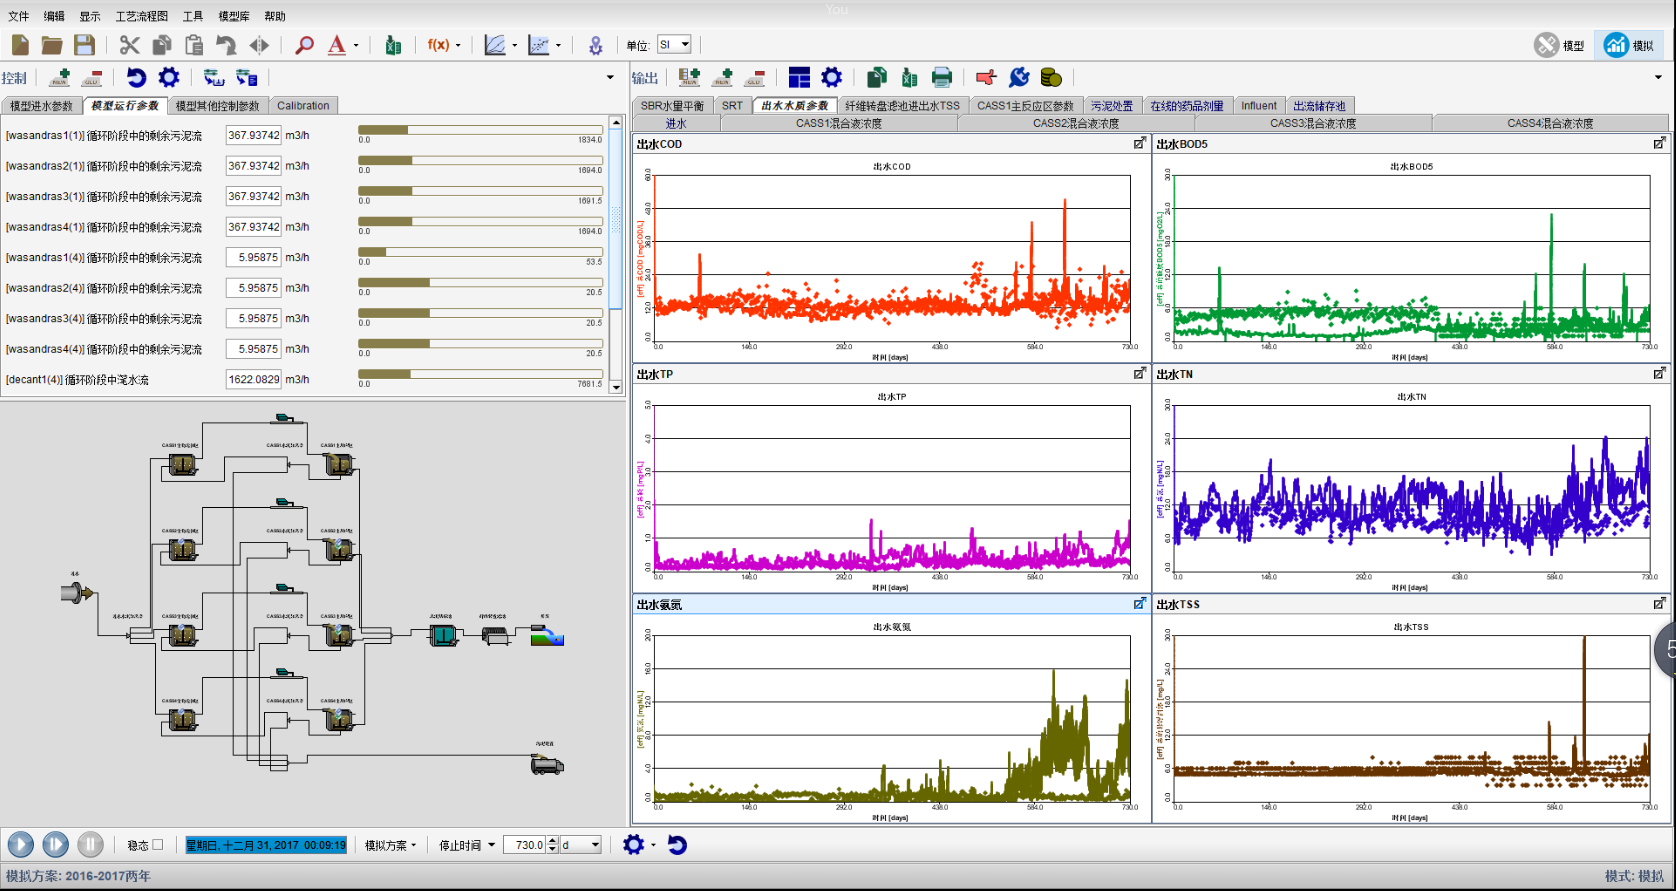The image size is (1676, 891).
Task: Click the red magnifier search icon
Action: tap(304, 45)
